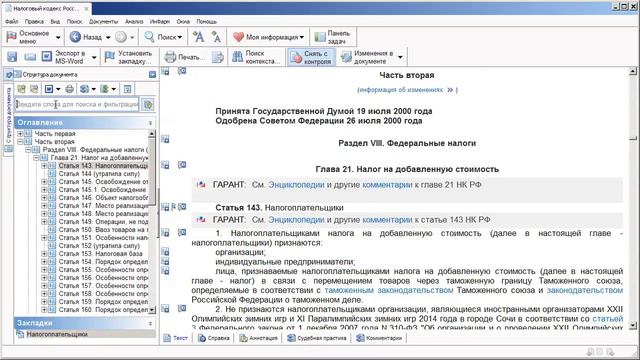Click Установить закладку flag button

click(x=129, y=57)
